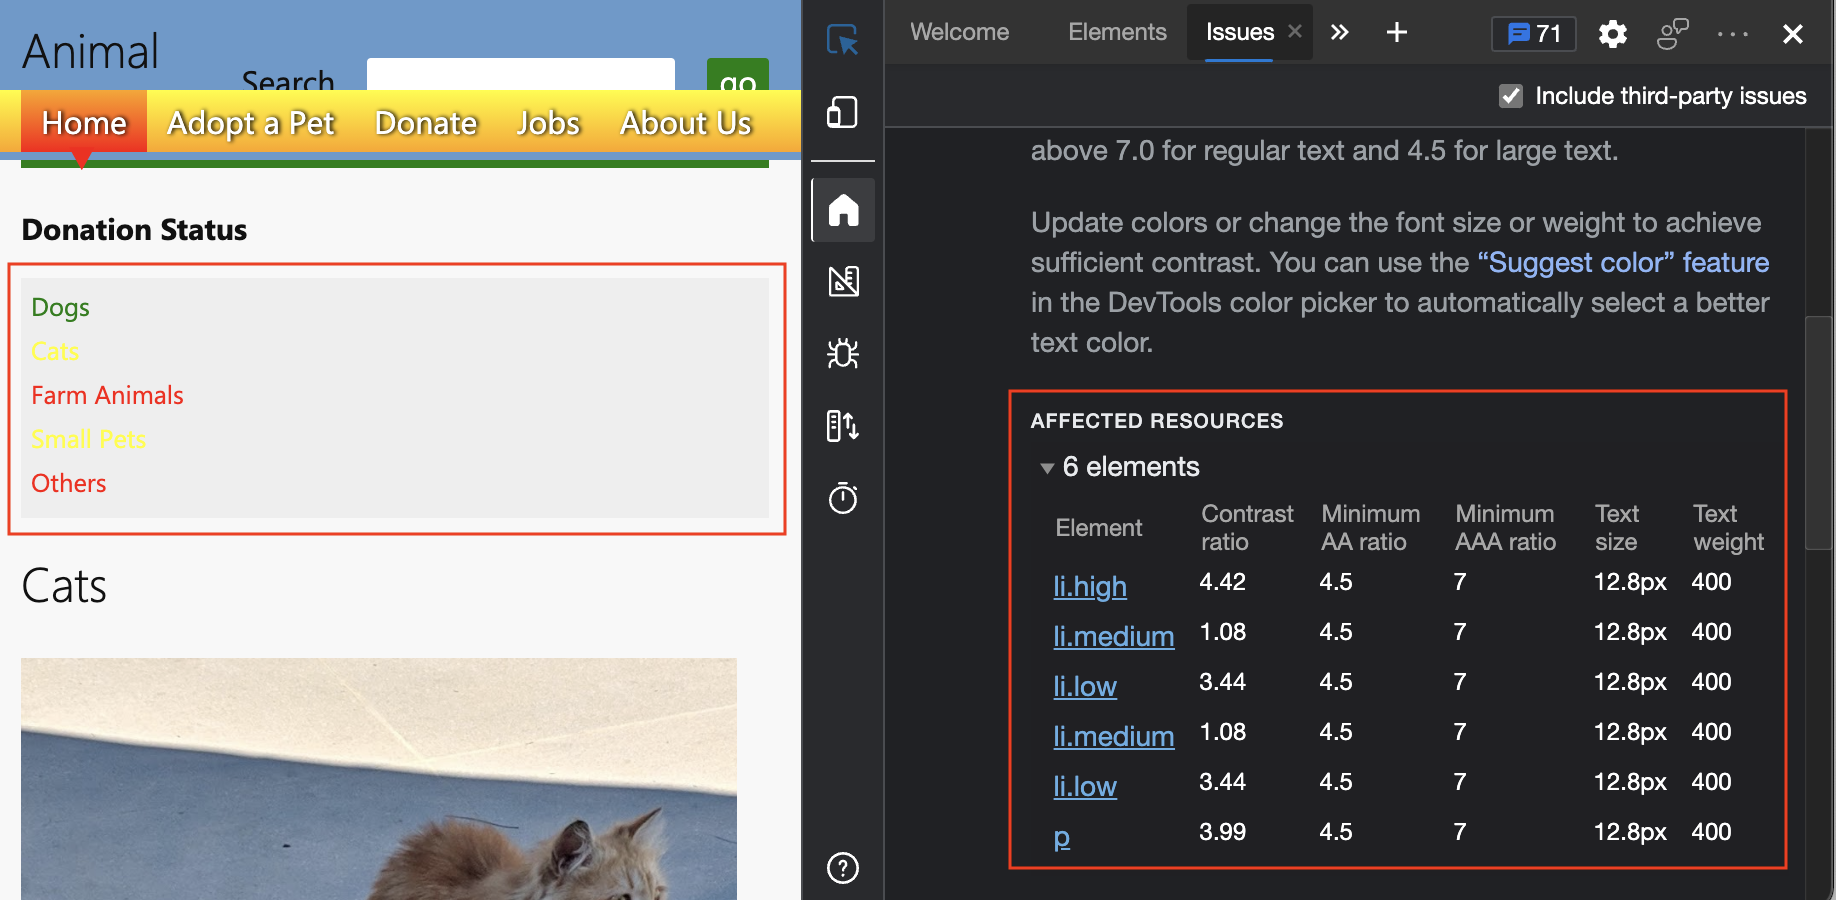Viewport: 1836px width, 900px height.
Task: Open the performance stopwatch panel
Action: click(x=843, y=498)
